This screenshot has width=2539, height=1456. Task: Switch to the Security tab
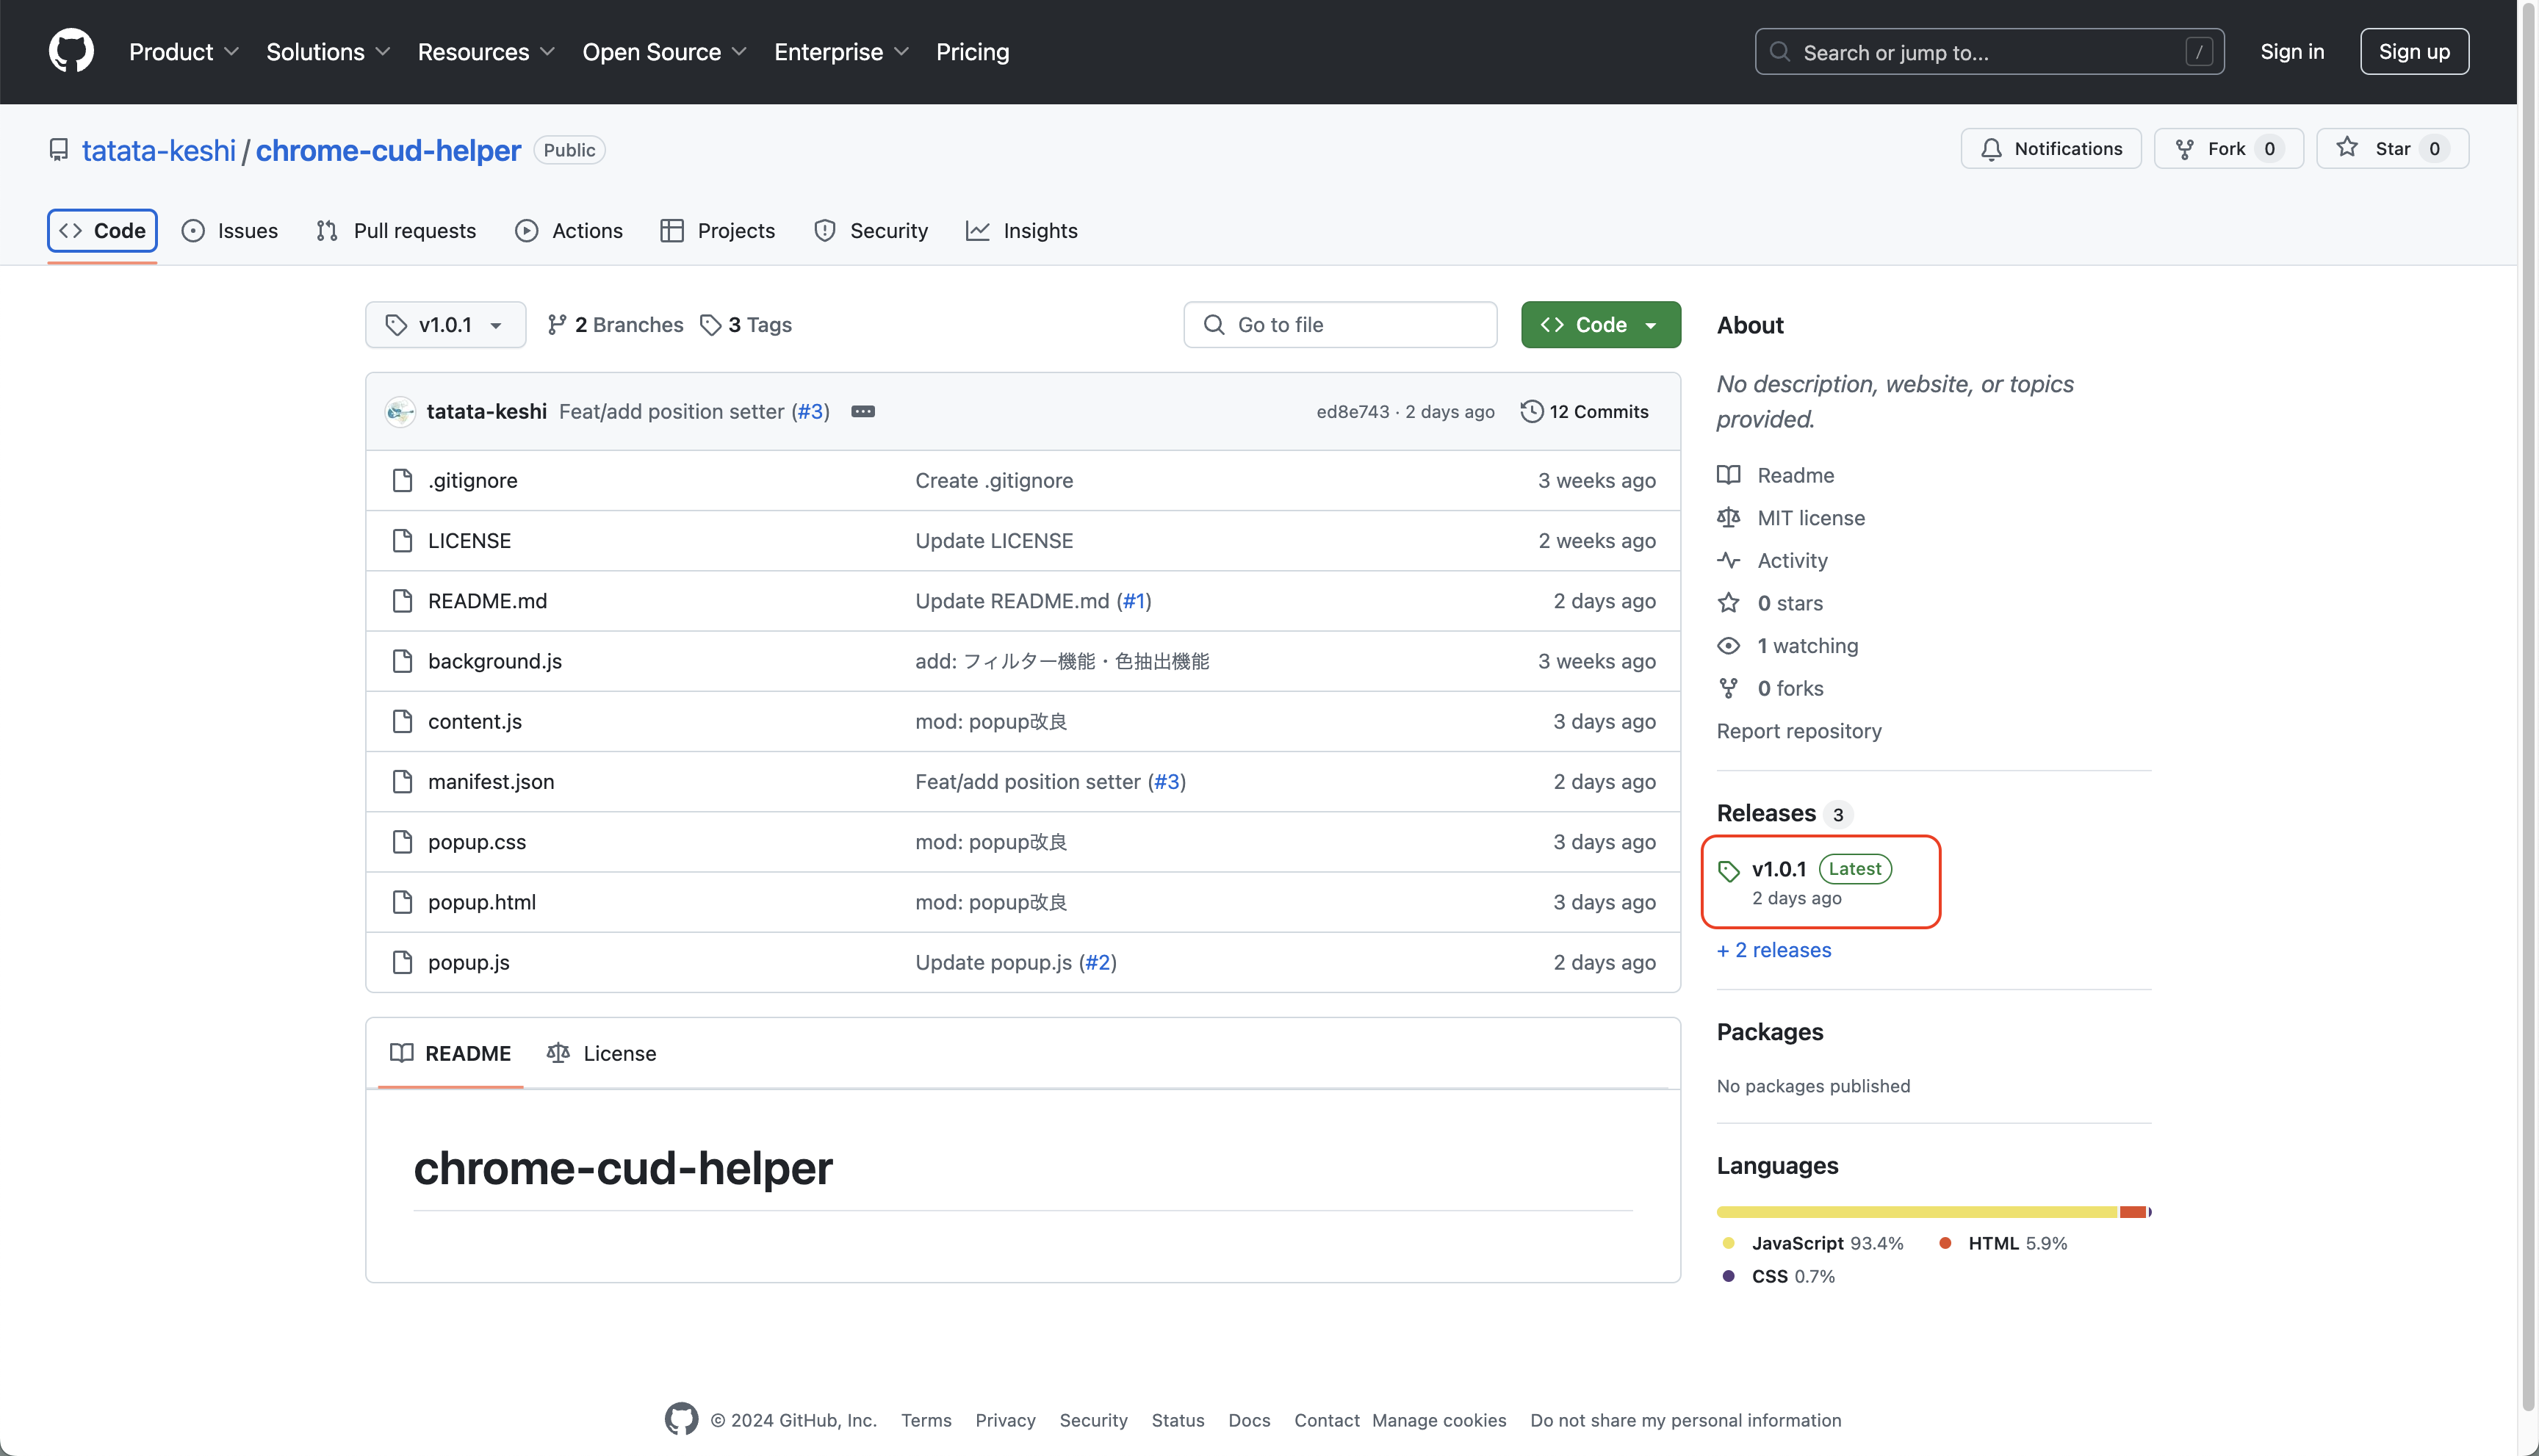[x=870, y=231]
